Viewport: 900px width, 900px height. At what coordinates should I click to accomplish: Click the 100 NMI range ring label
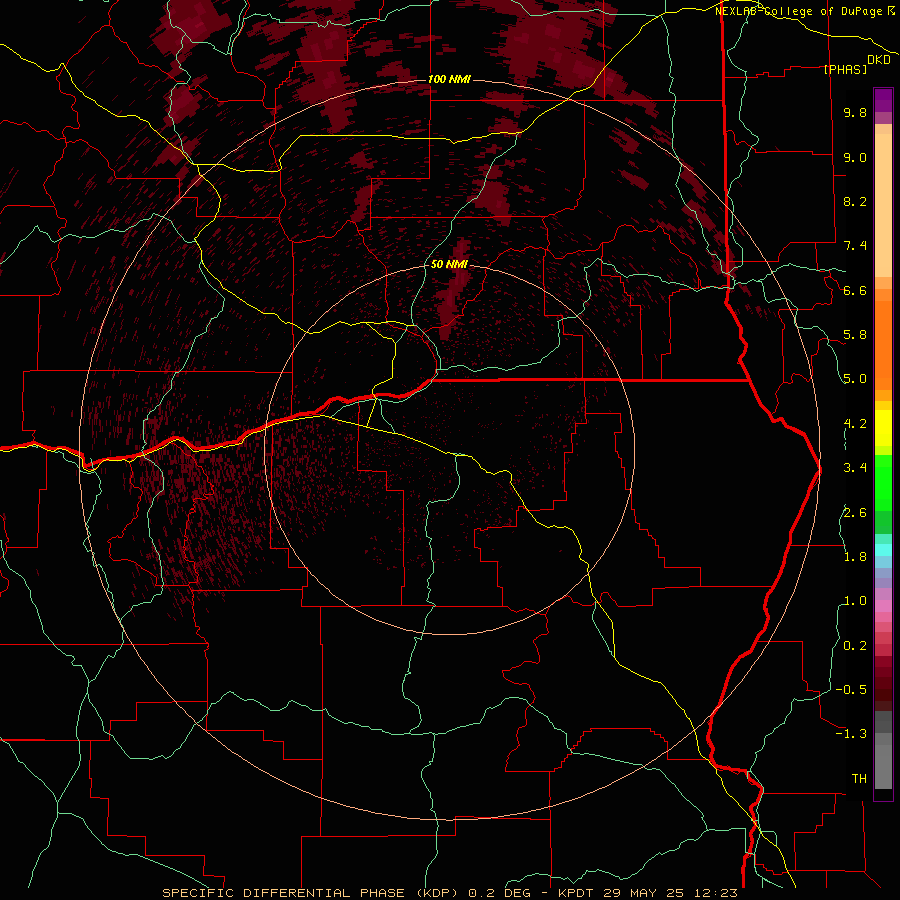click(449, 79)
